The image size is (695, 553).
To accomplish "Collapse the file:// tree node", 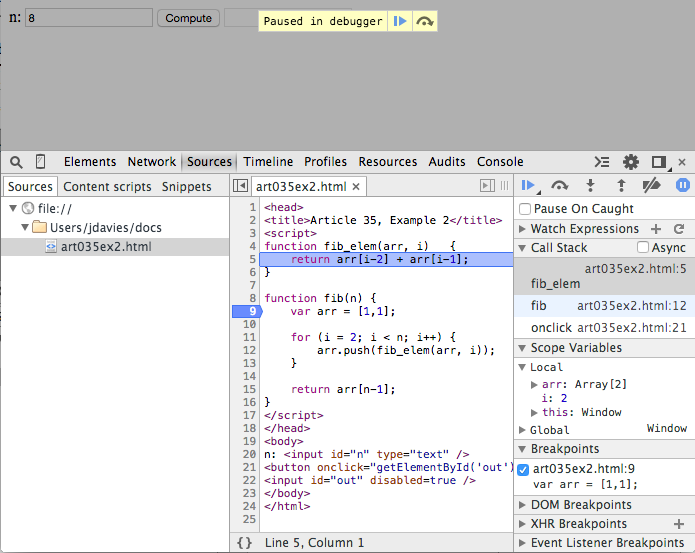I will pos(13,208).
